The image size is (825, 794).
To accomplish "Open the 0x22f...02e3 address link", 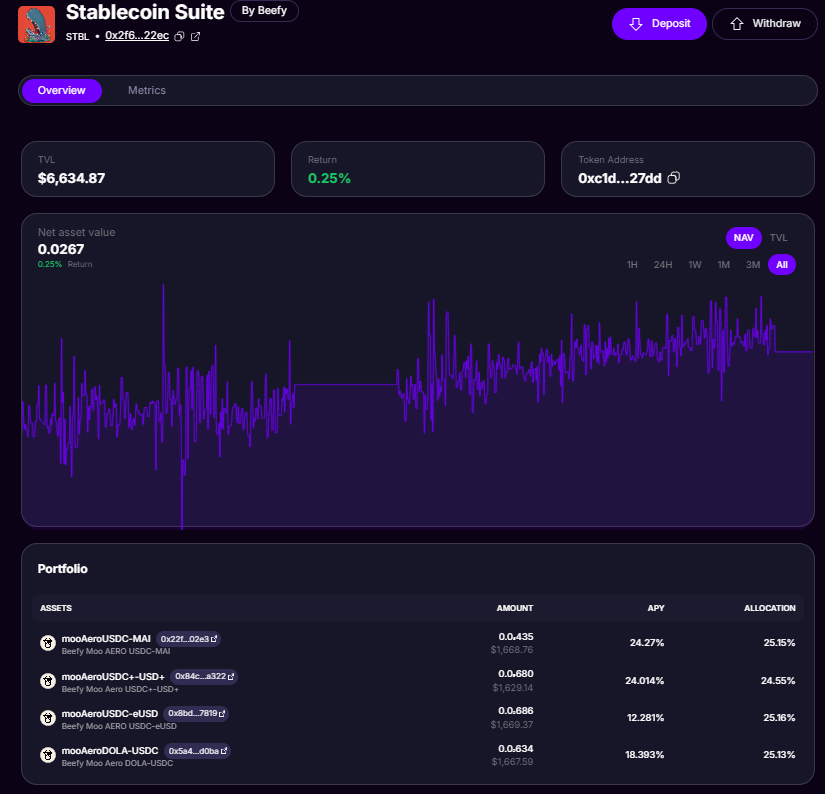I will point(188,639).
